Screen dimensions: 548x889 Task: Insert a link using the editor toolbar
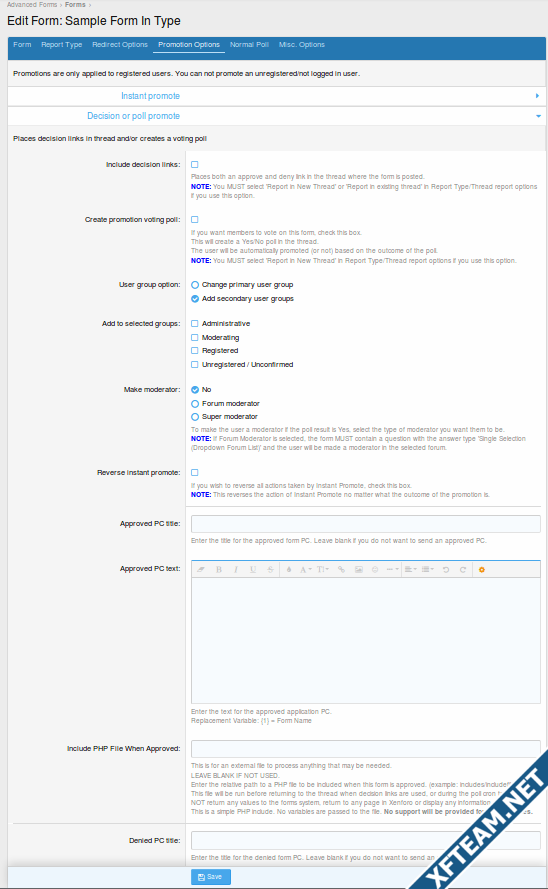coord(341,569)
